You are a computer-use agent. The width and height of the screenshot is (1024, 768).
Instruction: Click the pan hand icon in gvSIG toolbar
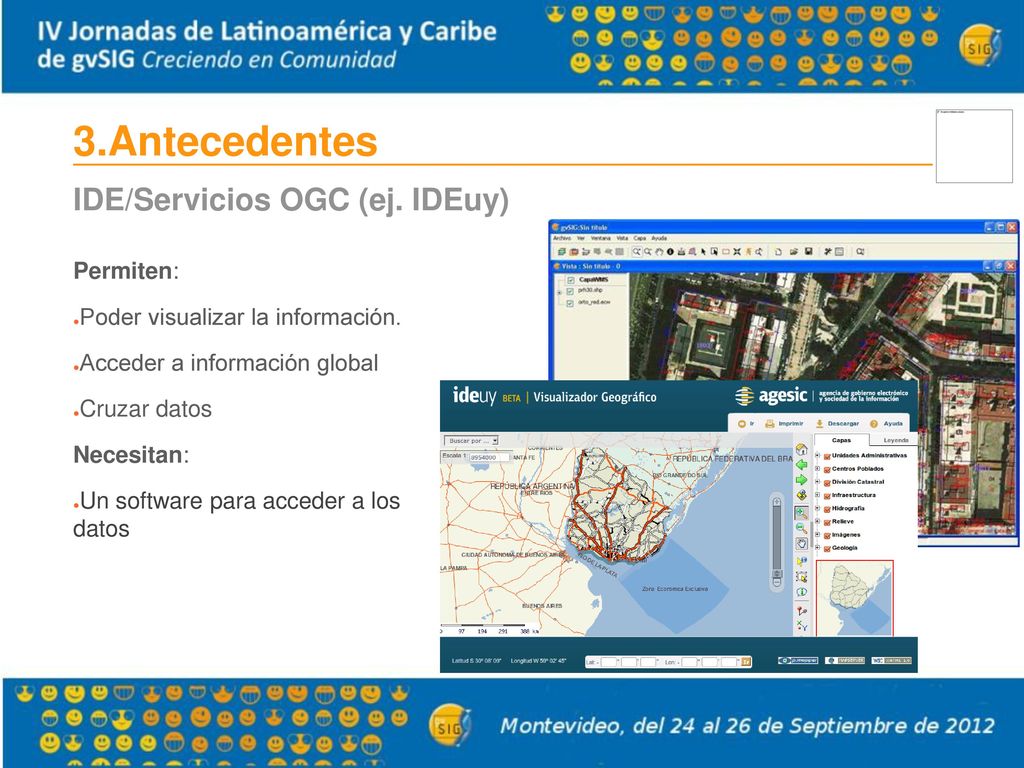point(659,251)
